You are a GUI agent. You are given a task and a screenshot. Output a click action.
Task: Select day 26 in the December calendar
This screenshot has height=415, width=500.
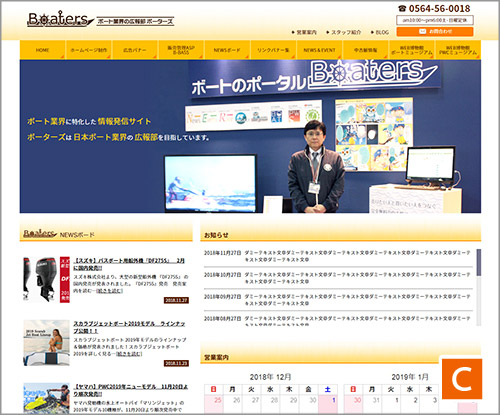[233, 404]
